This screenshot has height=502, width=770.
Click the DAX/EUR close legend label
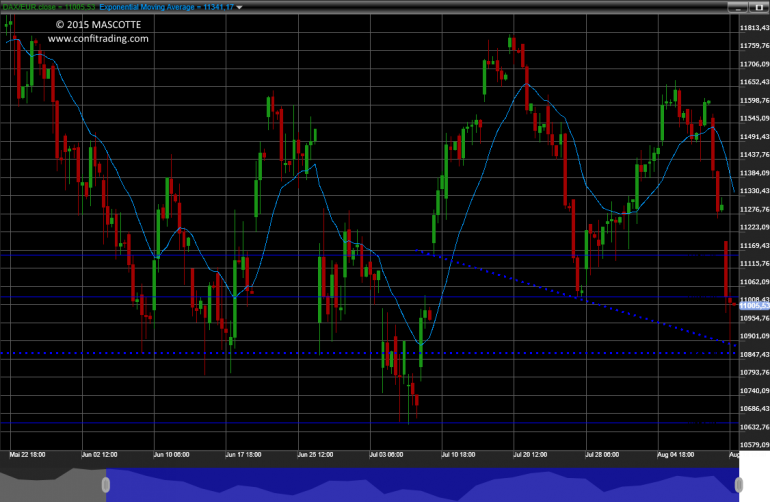point(49,7)
